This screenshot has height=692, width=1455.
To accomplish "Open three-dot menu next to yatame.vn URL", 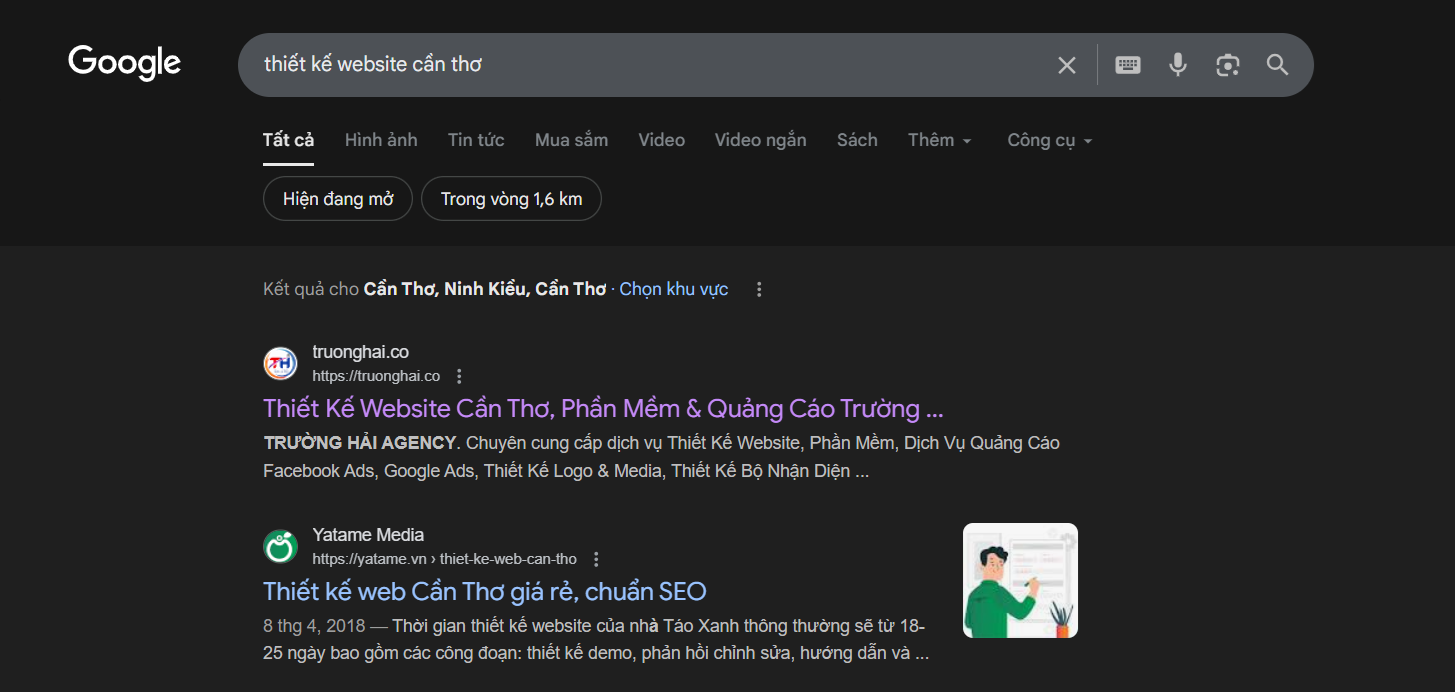I will (x=596, y=559).
